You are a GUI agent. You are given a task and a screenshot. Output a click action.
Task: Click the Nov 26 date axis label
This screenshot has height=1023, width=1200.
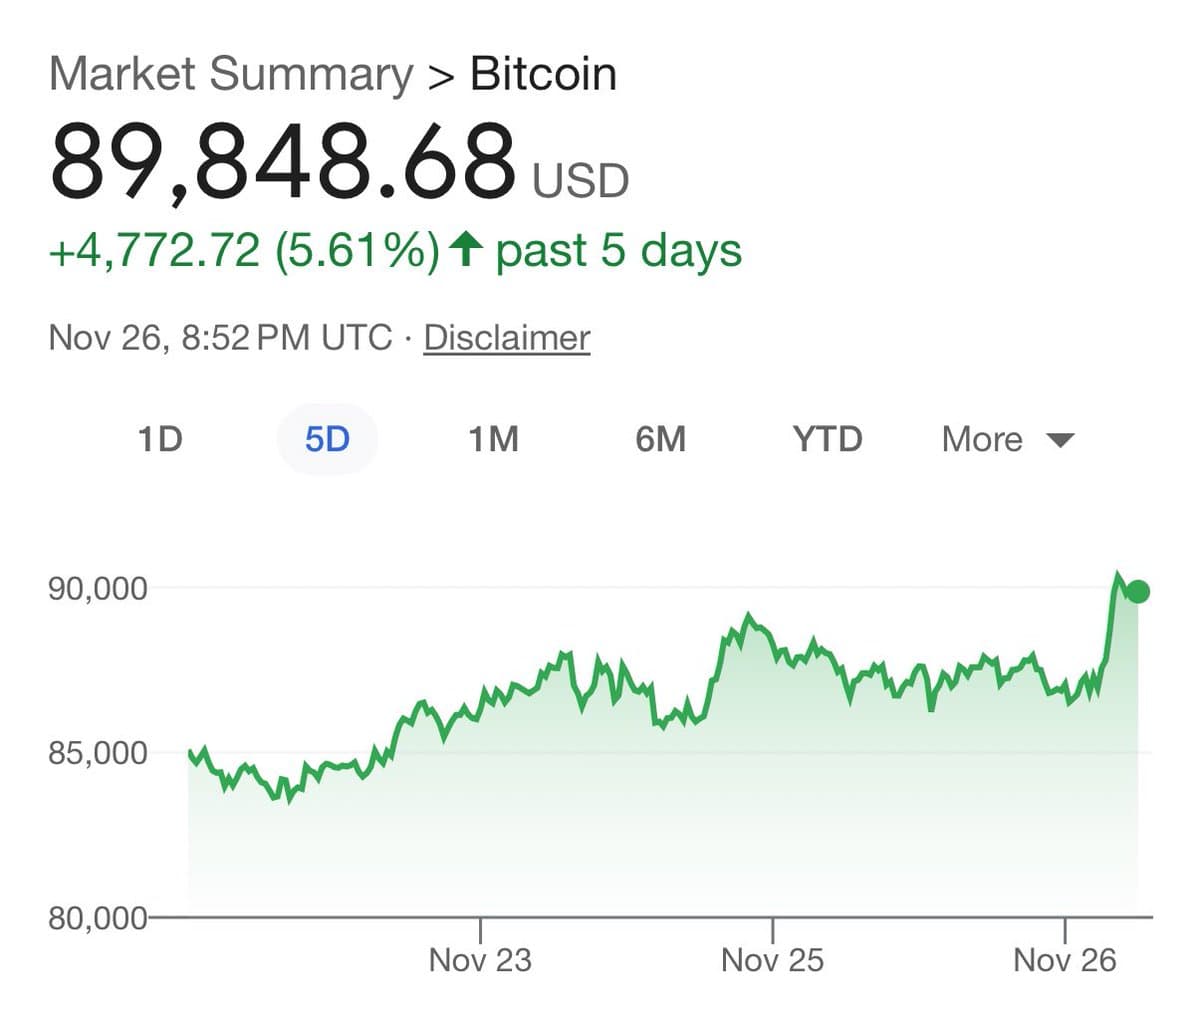click(x=1064, y=960)
